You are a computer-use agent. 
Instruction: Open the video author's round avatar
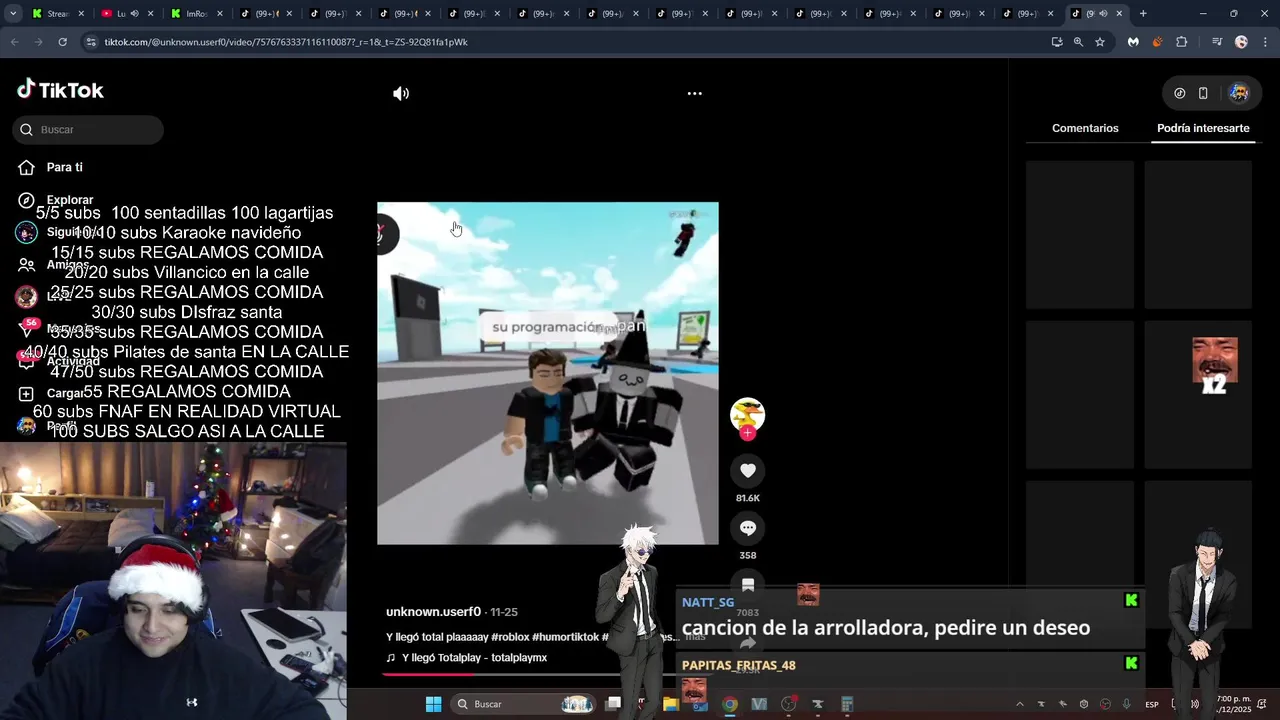(748, 414)
